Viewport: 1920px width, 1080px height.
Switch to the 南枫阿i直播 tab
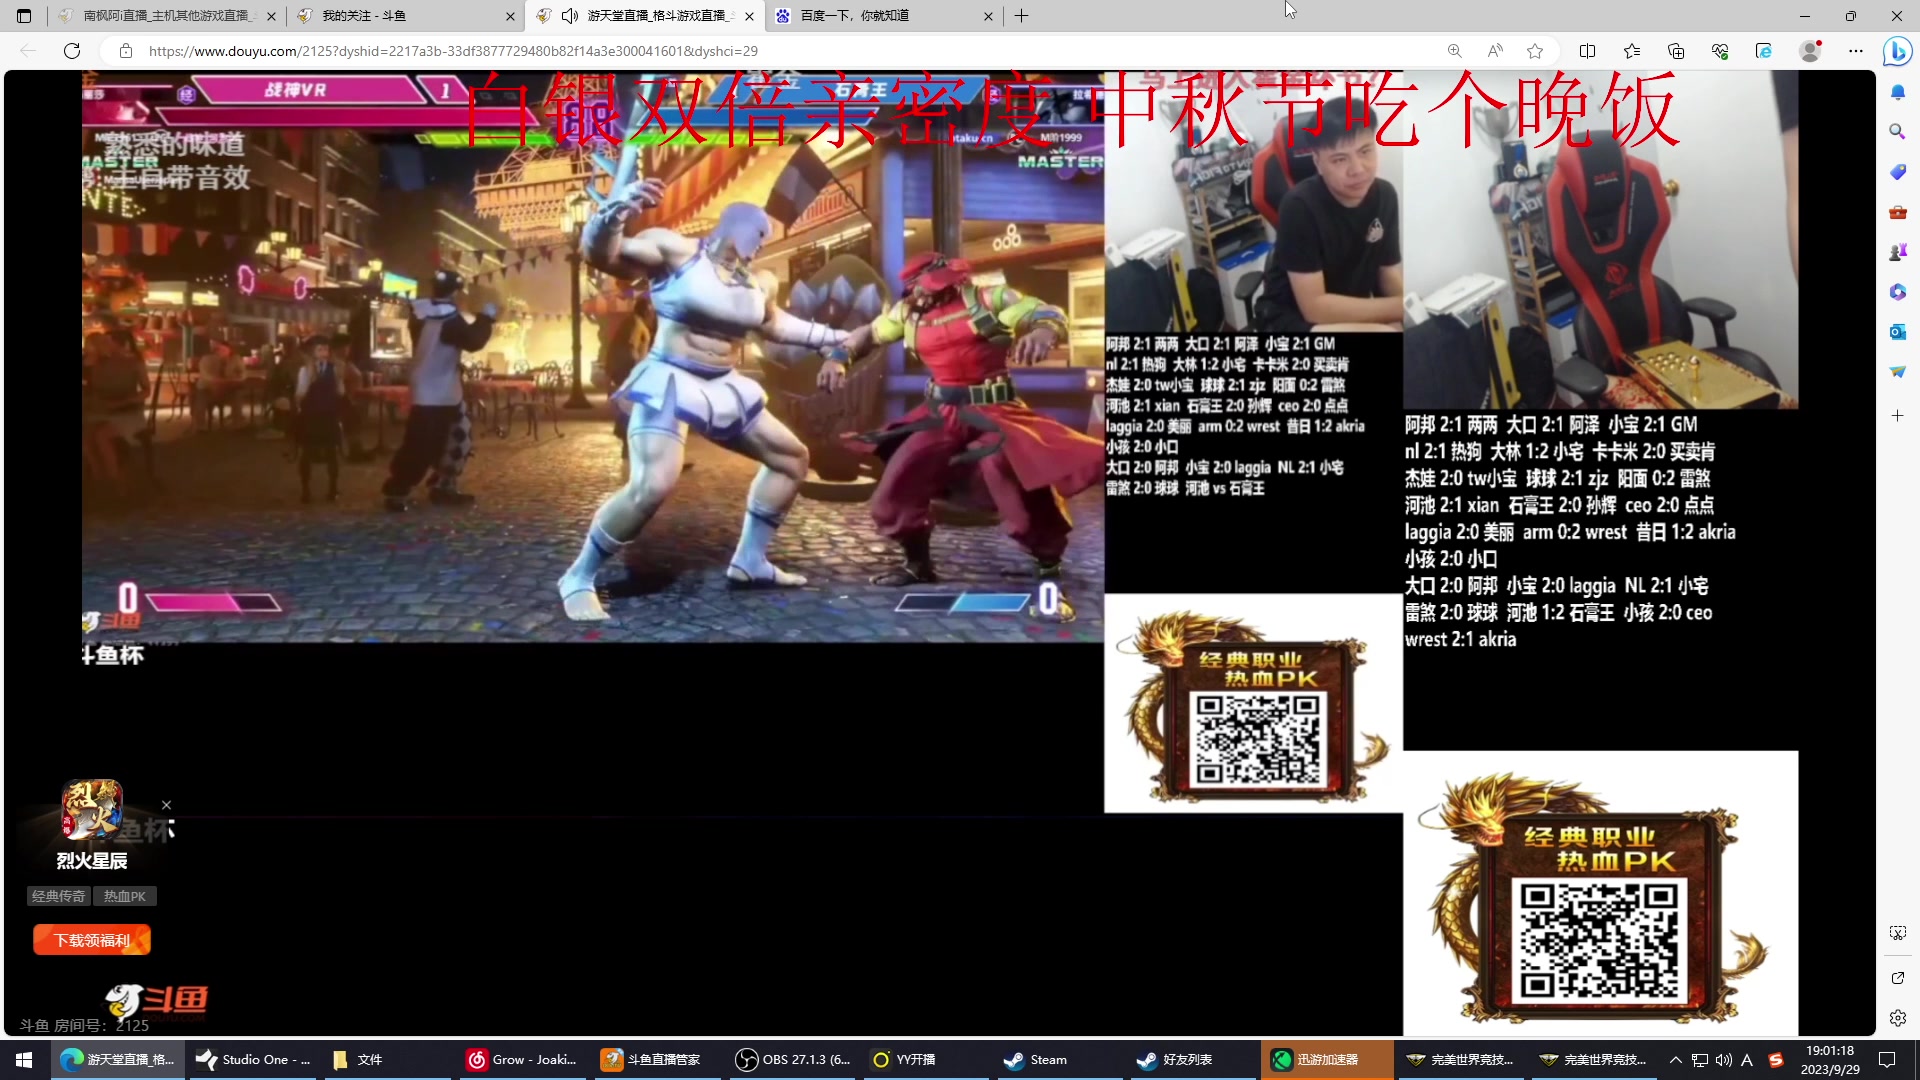165,16
